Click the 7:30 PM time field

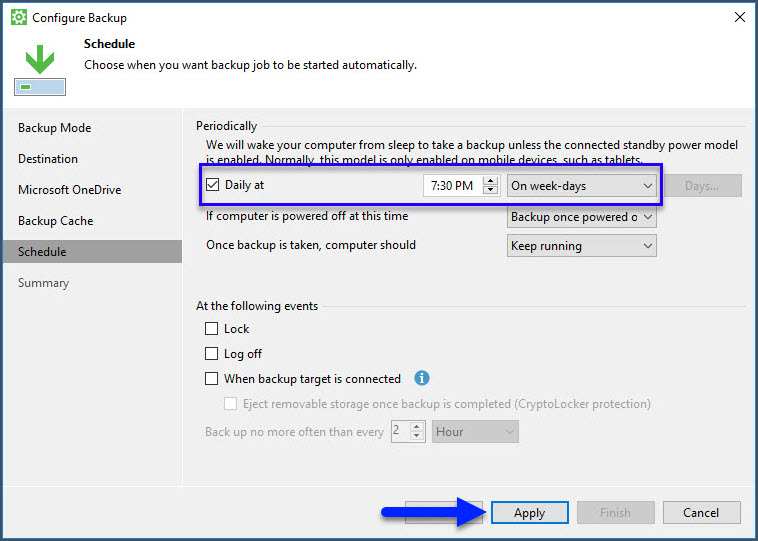coord(452,186)
